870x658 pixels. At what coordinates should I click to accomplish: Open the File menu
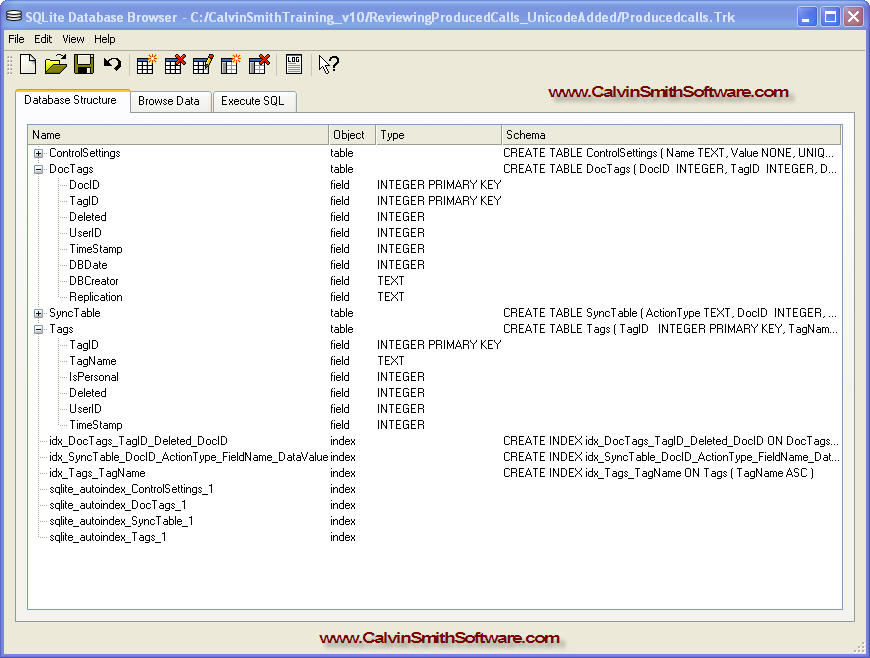[16, 39]
